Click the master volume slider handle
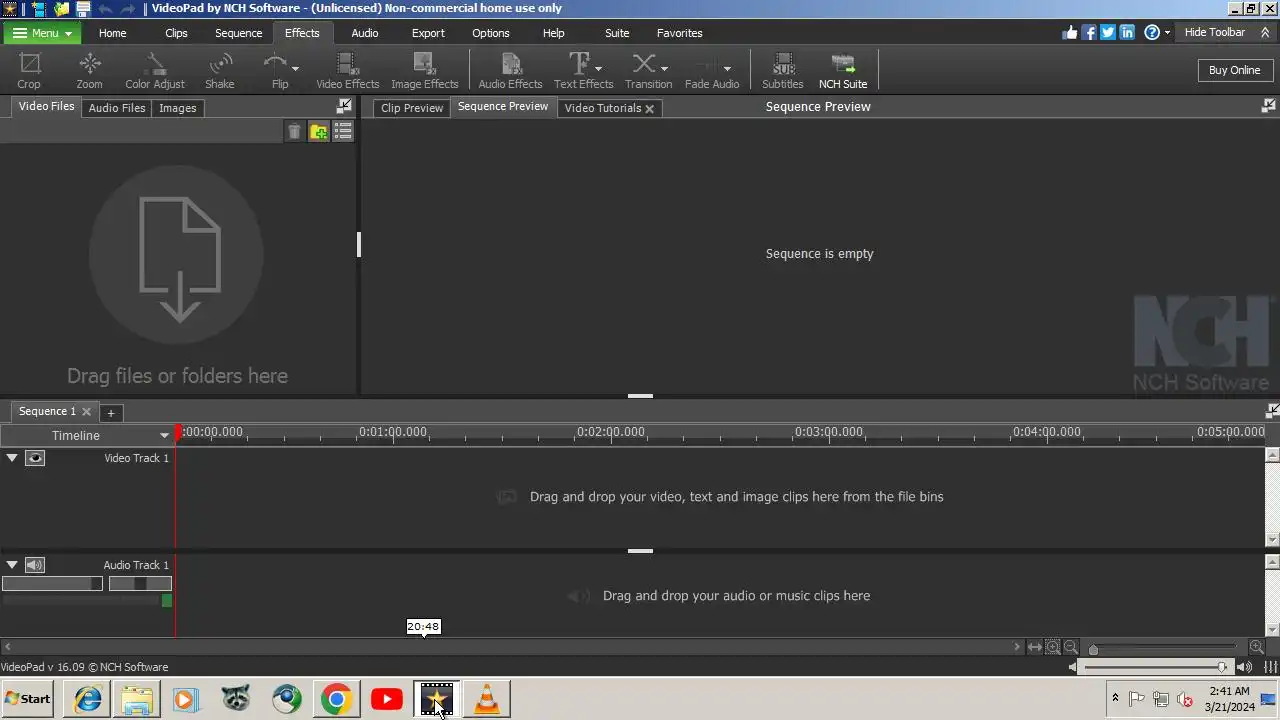Viewport: 1280px width, 720px height. click(1222, 667)
